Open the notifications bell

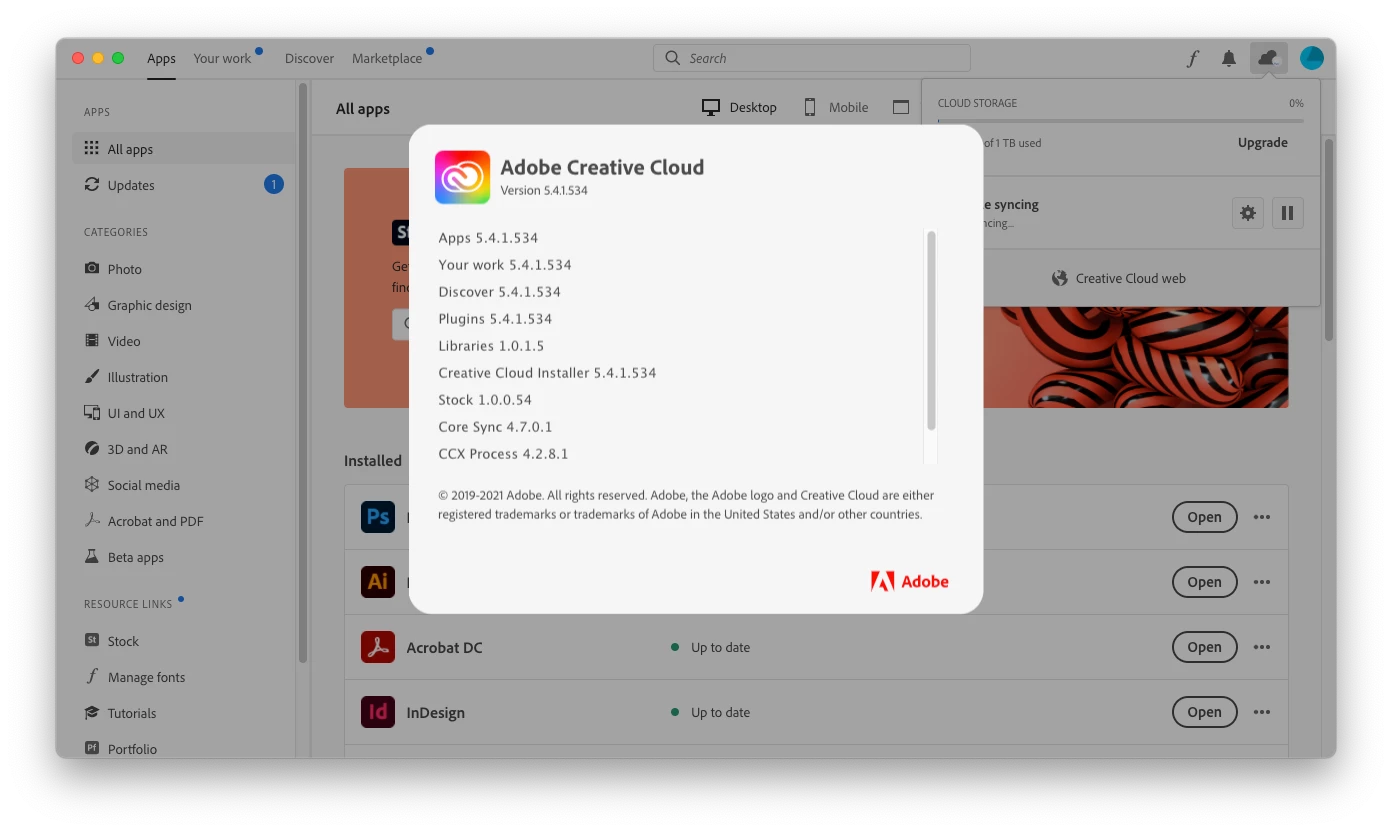tap(1229, 59)
